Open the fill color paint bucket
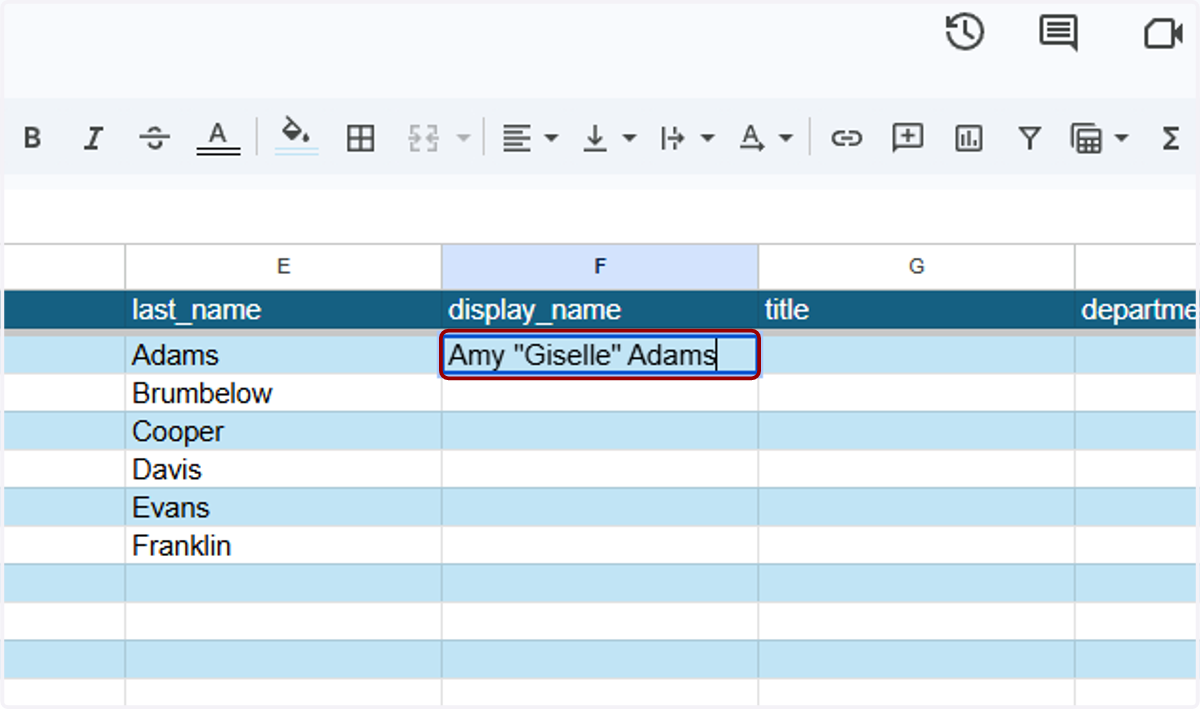Screen dimensions: 1200x709 coord(296,136)
